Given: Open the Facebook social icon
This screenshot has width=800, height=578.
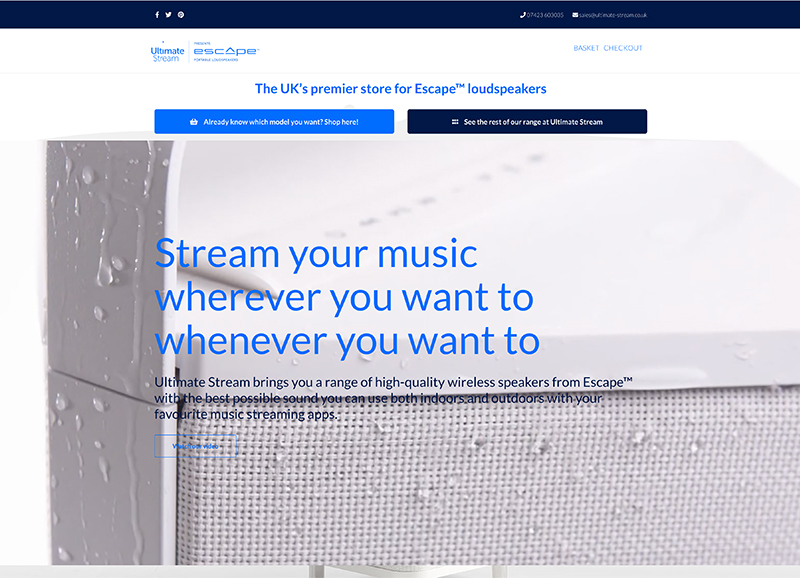Looking at the screenshot, I should click(157, 15).
